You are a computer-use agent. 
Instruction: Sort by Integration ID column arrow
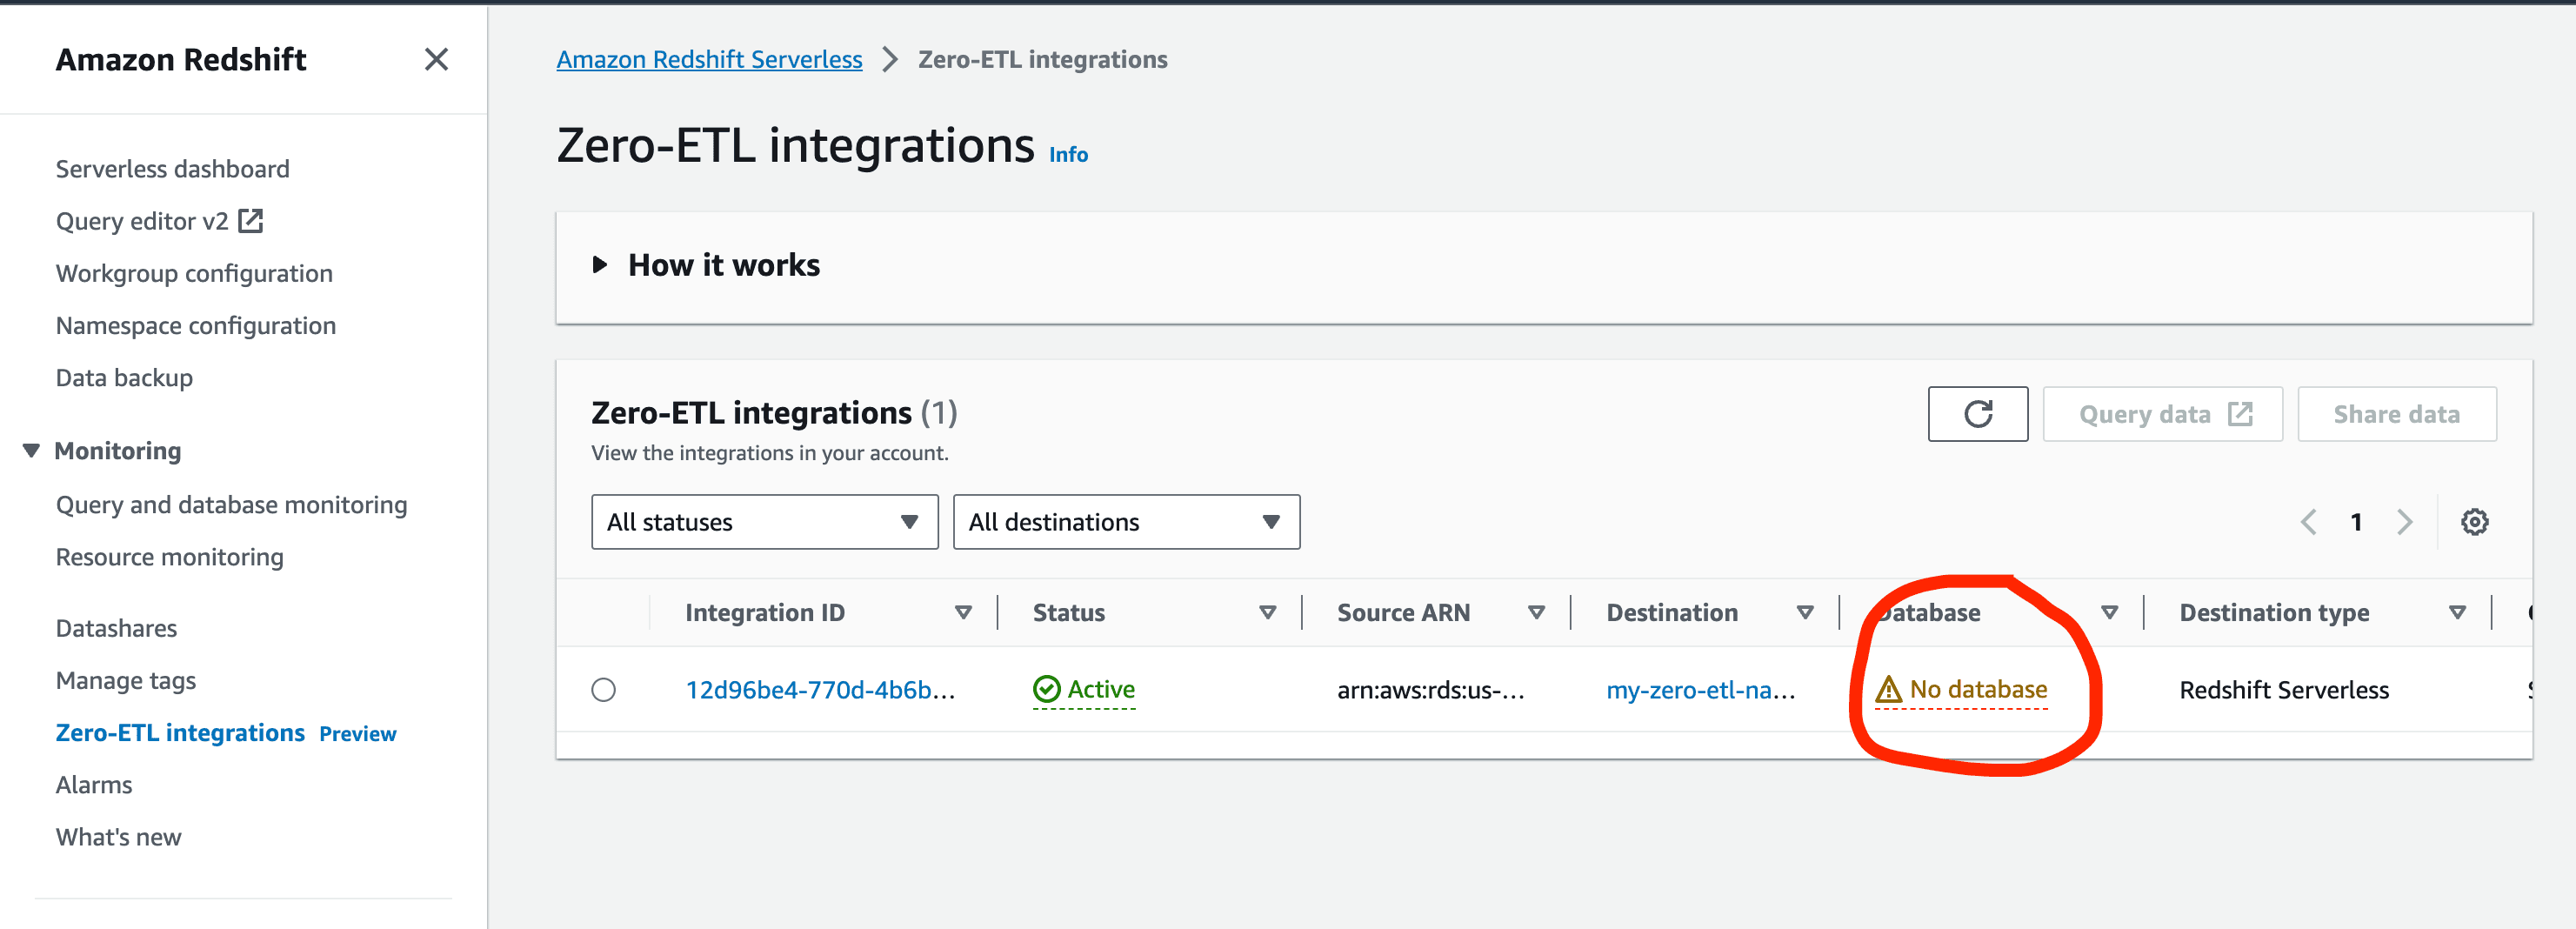click(963, 613)
